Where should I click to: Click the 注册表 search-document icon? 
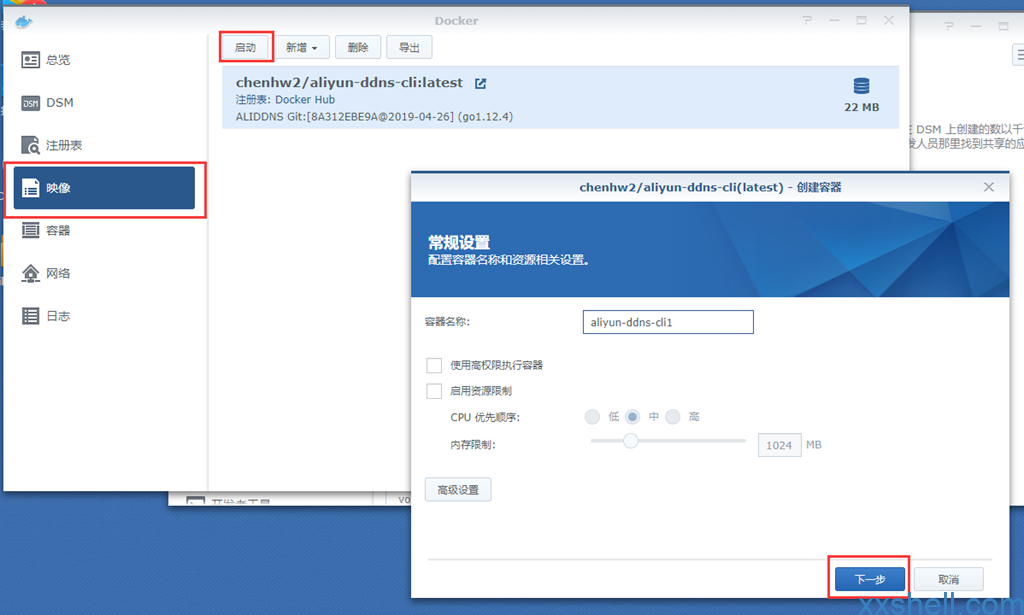click(x=31, y=145)
